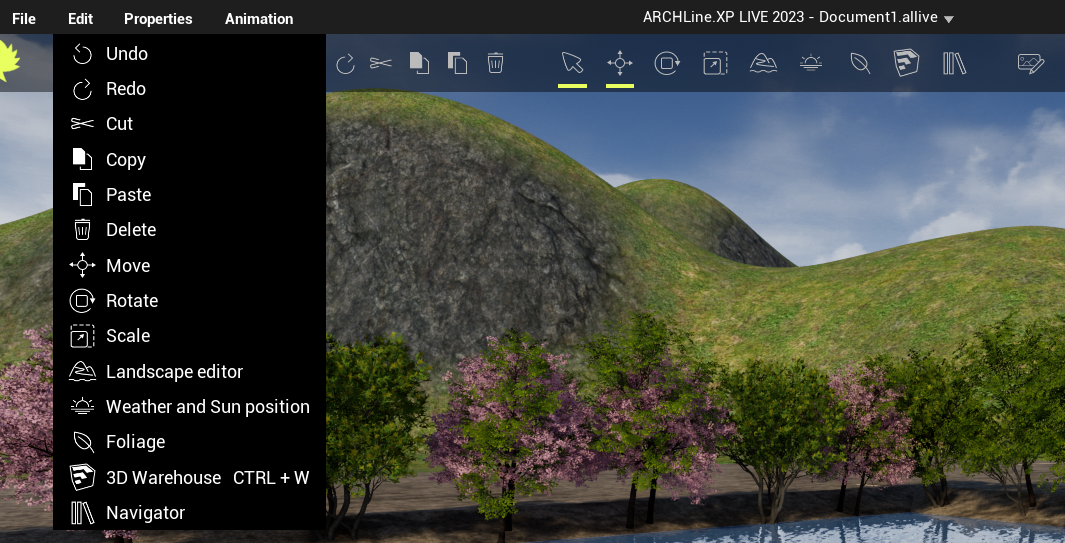This screenshot has width=1065, height=543.
Task: Choose Scale from the Edit menu
Action: point(189,336)
